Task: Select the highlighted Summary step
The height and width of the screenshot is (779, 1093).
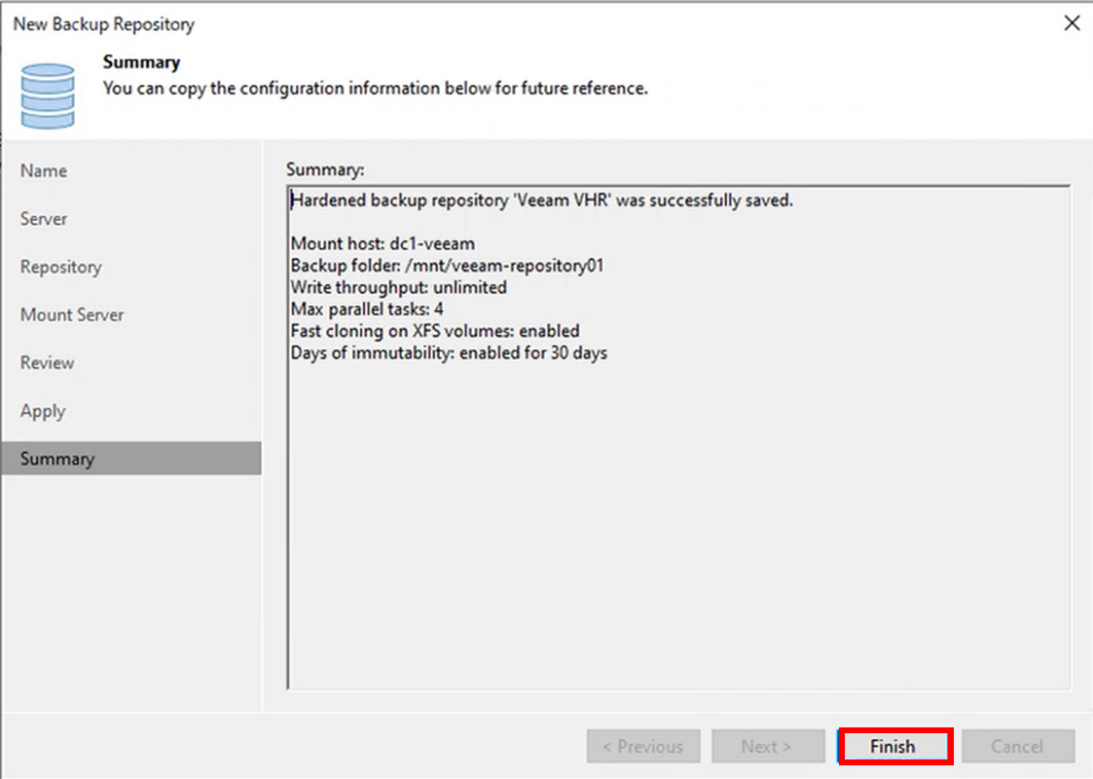Action: (x=132, y=458)
